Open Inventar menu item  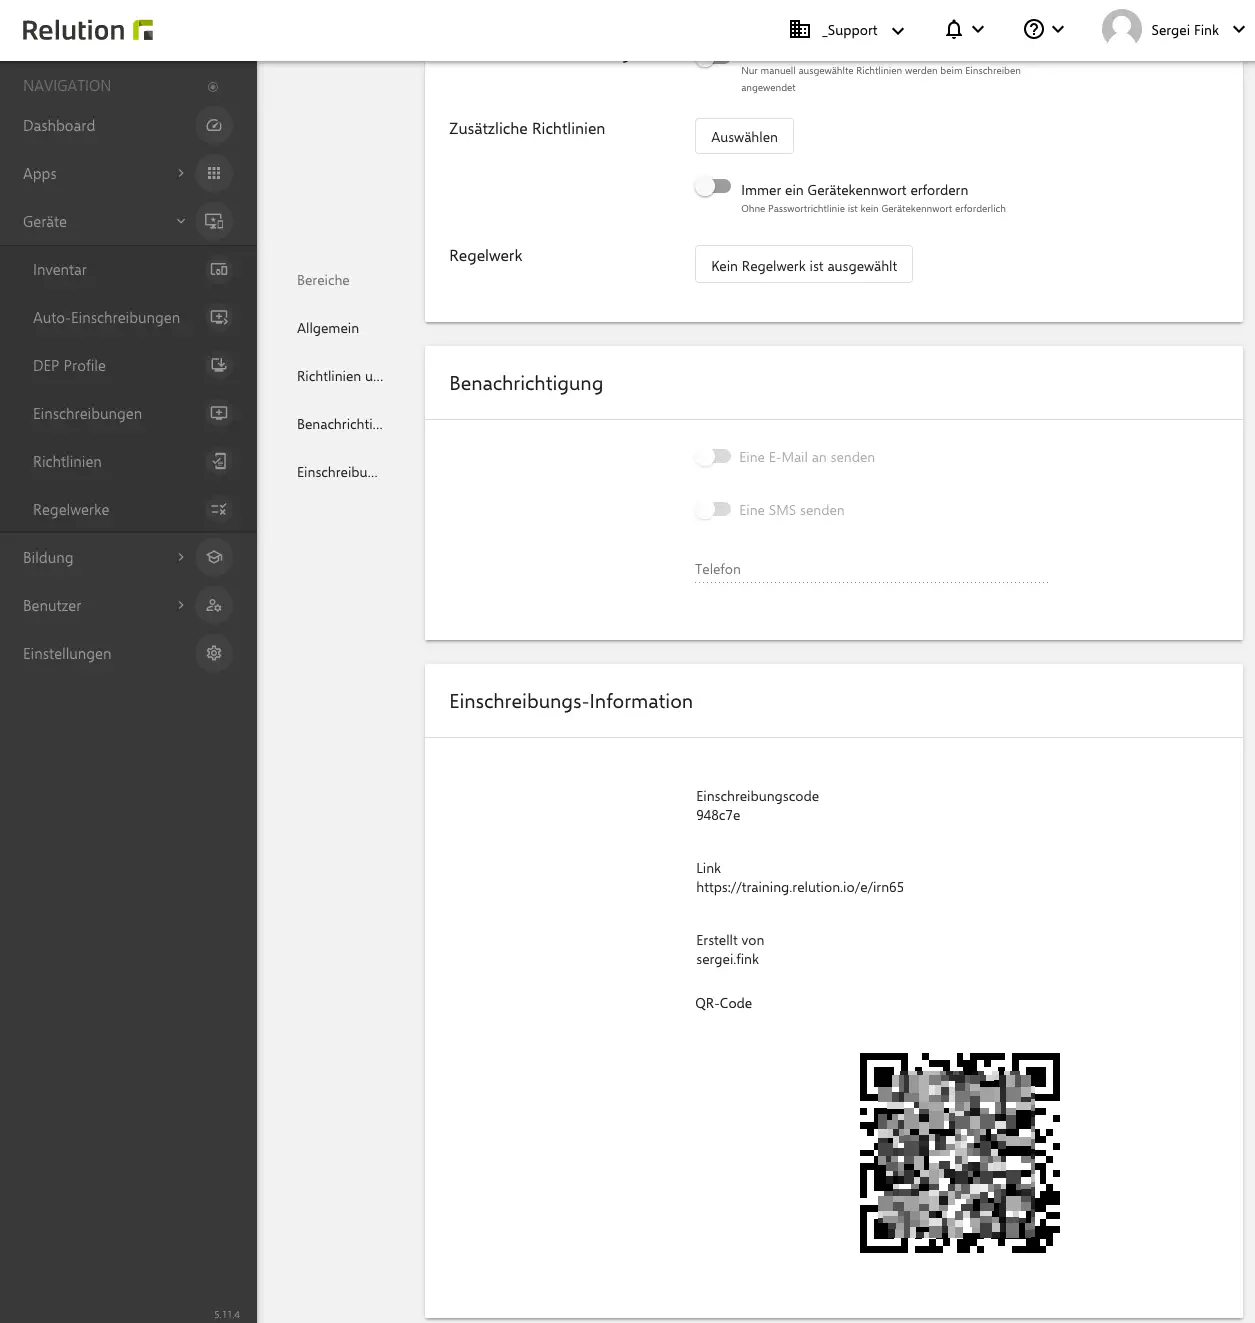60,270
